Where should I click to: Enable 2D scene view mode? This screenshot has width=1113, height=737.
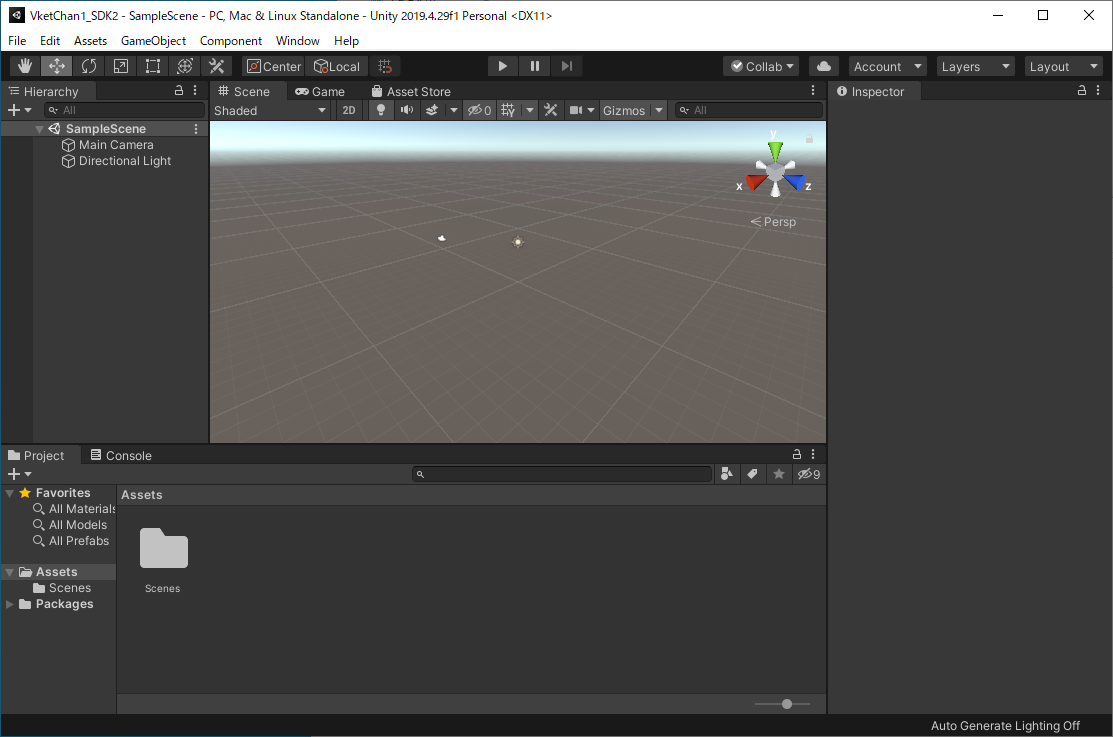tap(348, 110)
